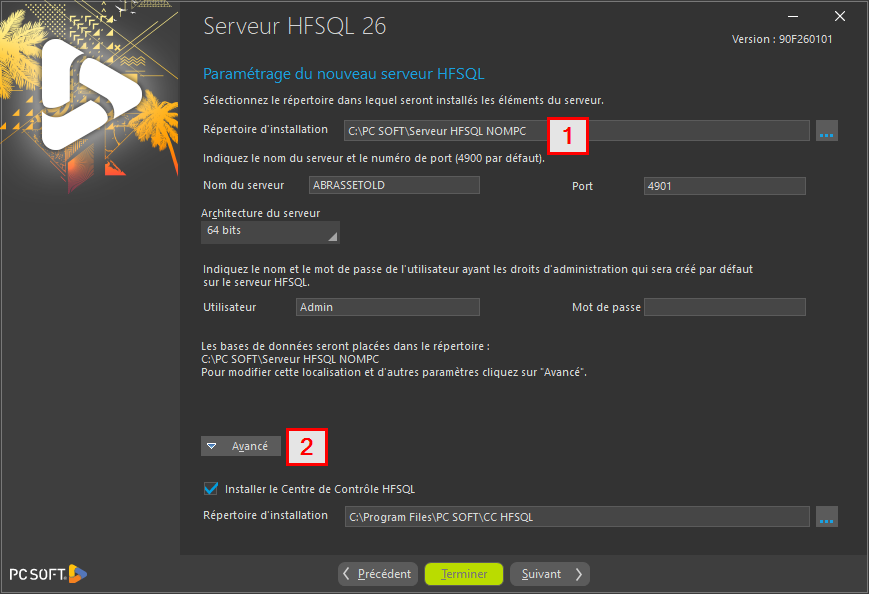Expand the Avancé settings section
Image resolution: width=869 pixels, height=594 pixels.
(x=241, y=446)
